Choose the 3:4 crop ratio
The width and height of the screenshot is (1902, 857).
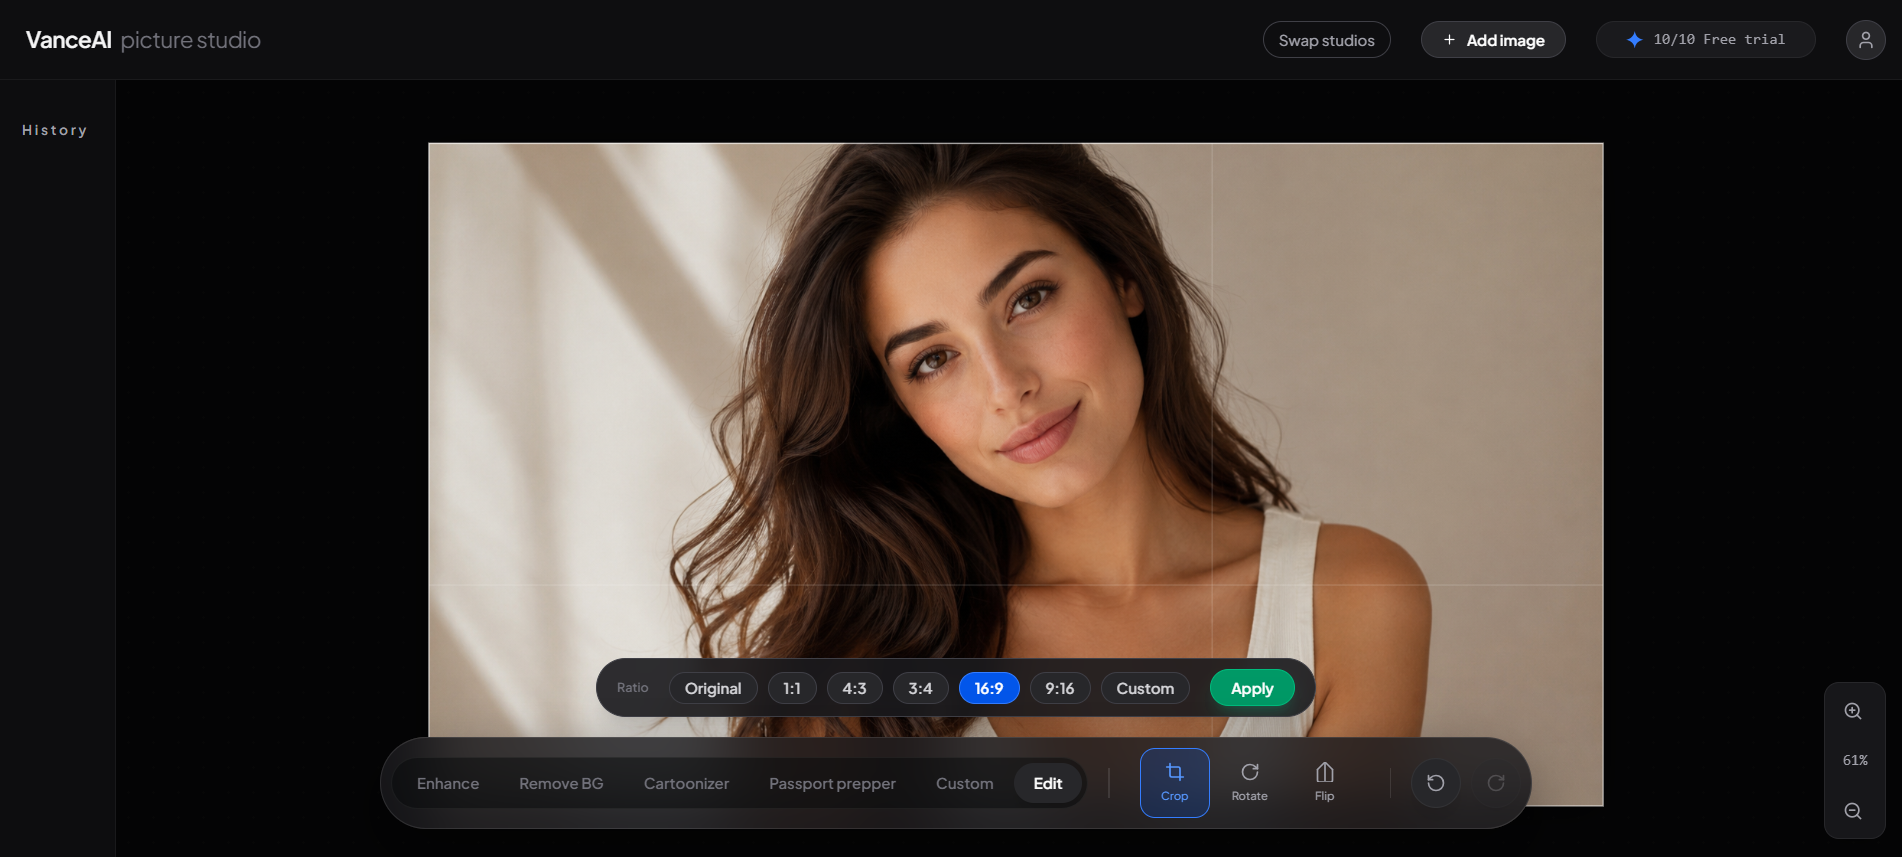tap(920, 688)
